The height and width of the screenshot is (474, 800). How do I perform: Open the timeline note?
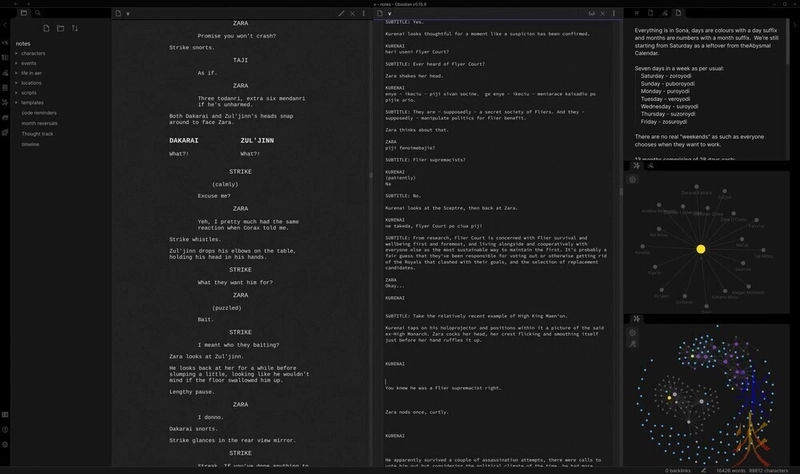[x=30, y=144]
